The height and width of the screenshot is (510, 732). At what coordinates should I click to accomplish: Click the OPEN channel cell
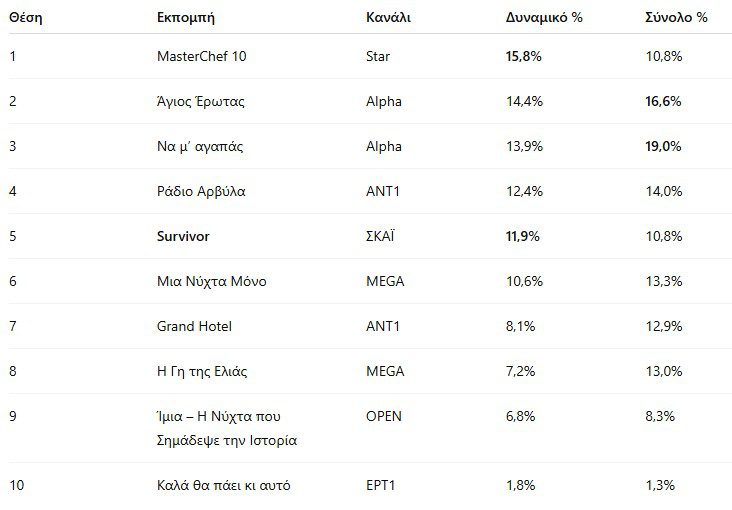(384, 414)
